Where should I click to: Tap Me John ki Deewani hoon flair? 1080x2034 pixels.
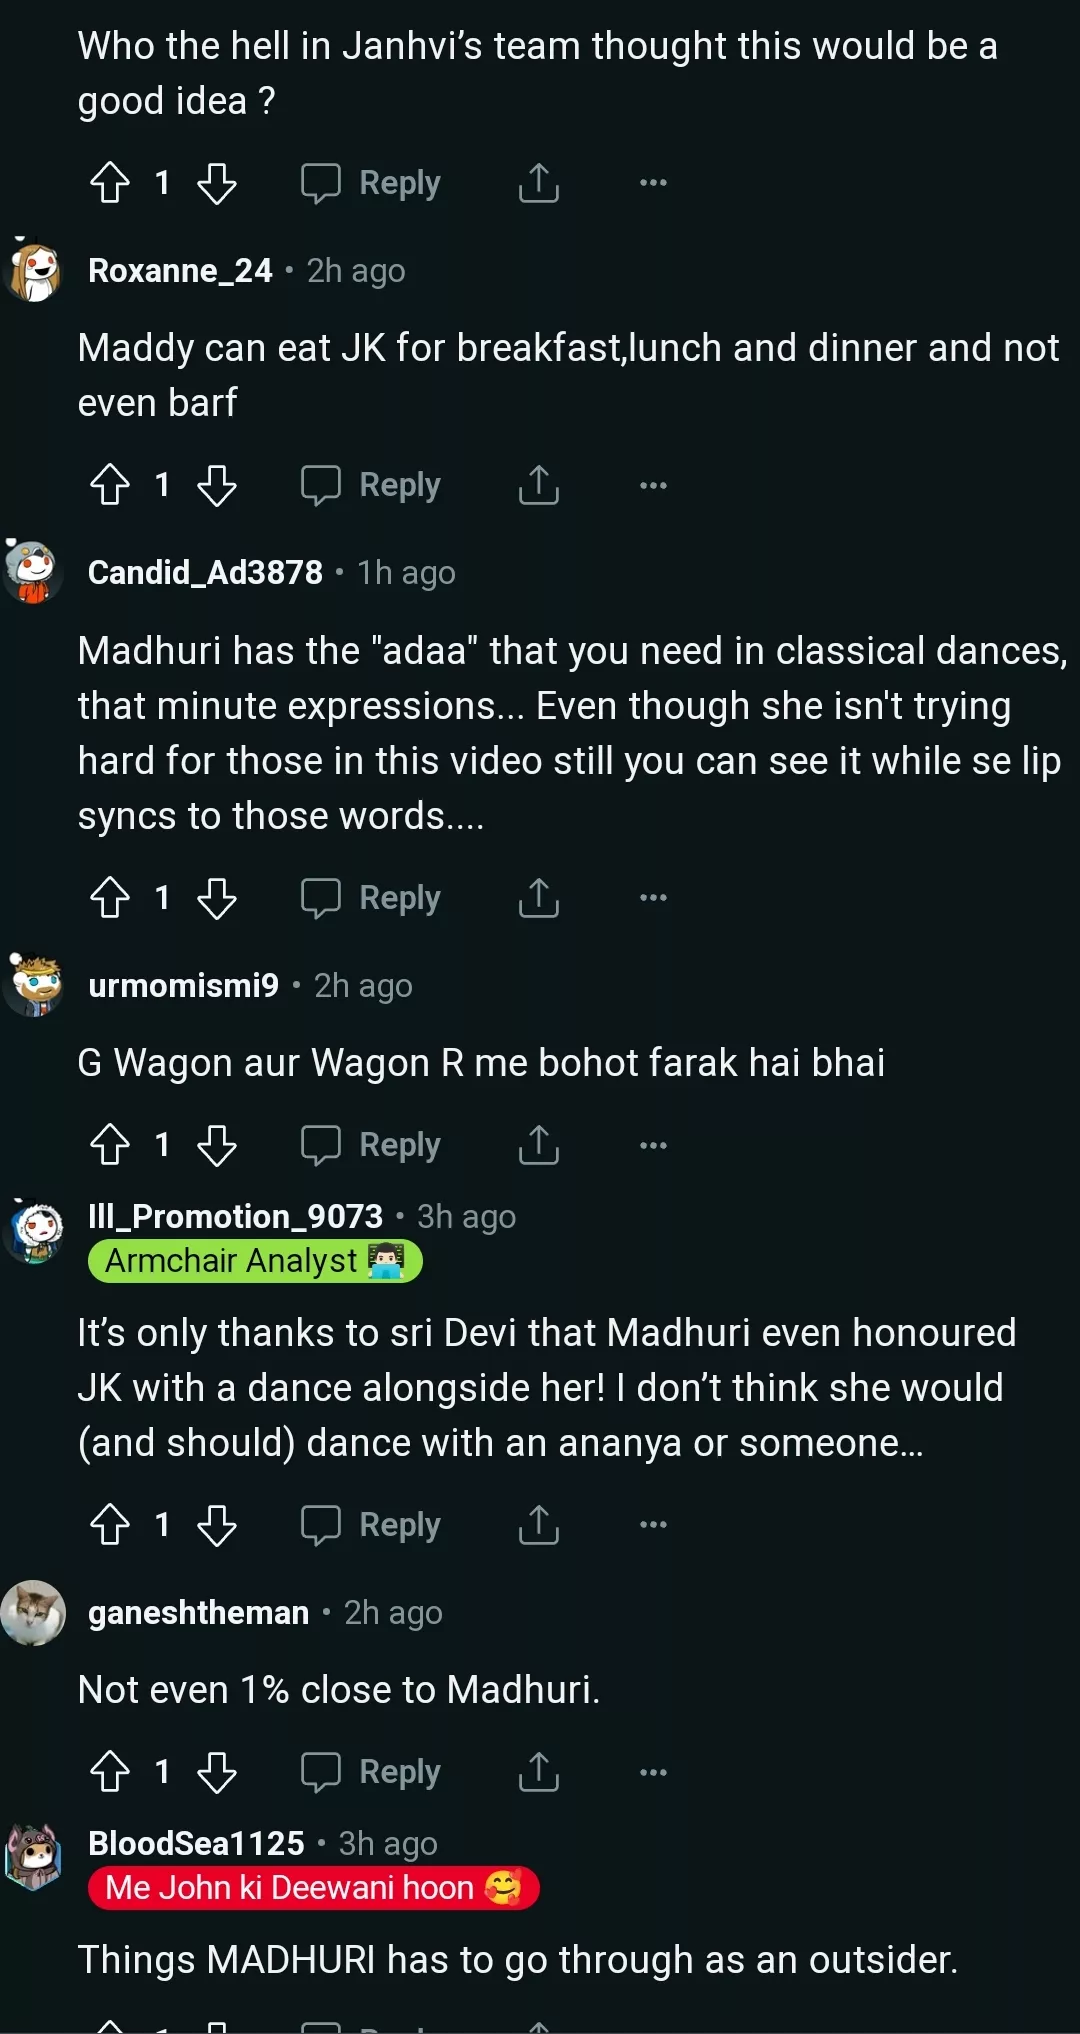(x=313, y=1888)
